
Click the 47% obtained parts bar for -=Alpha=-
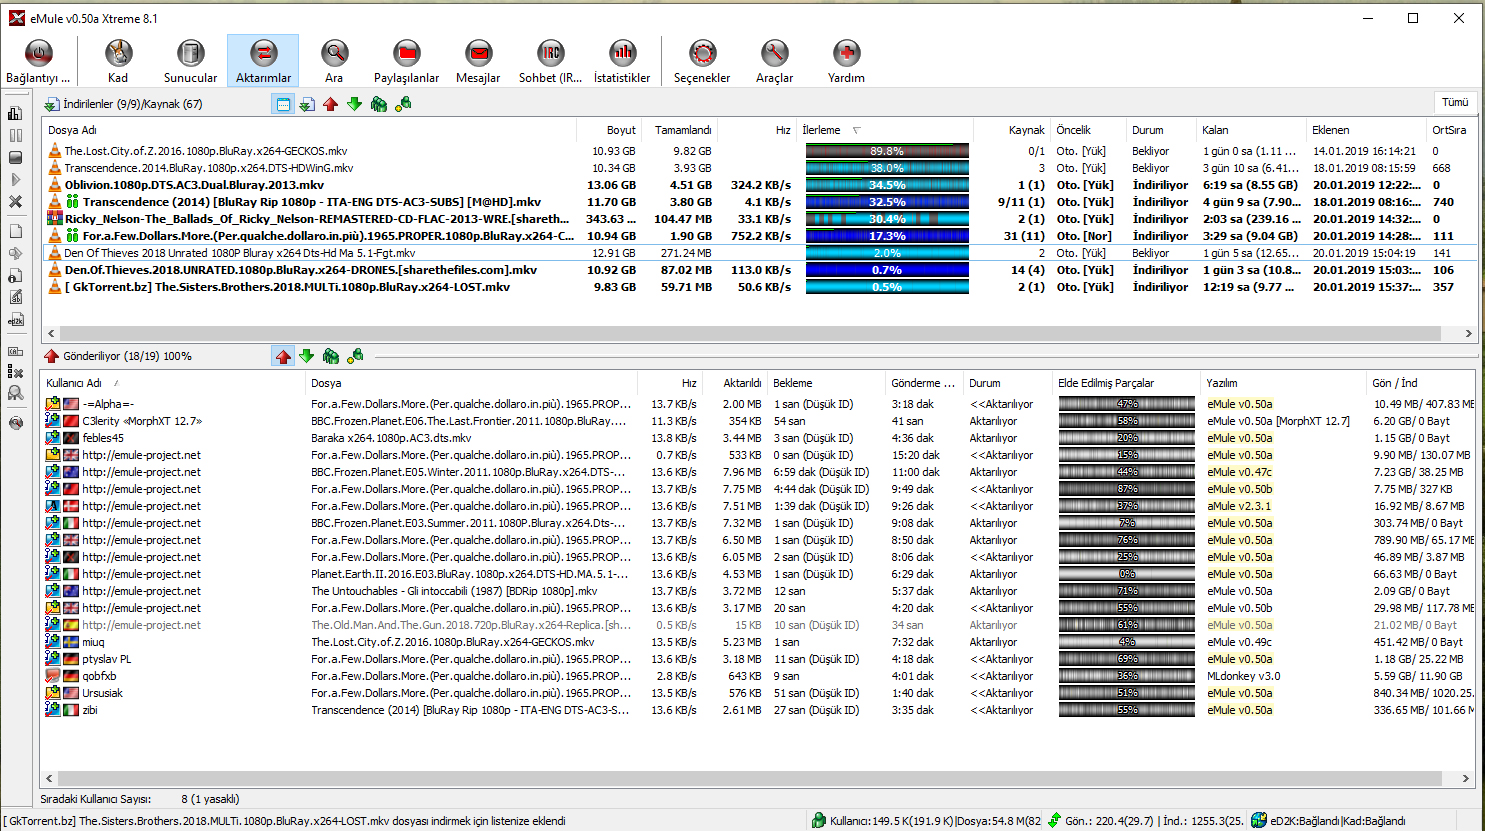point(1127,404)
